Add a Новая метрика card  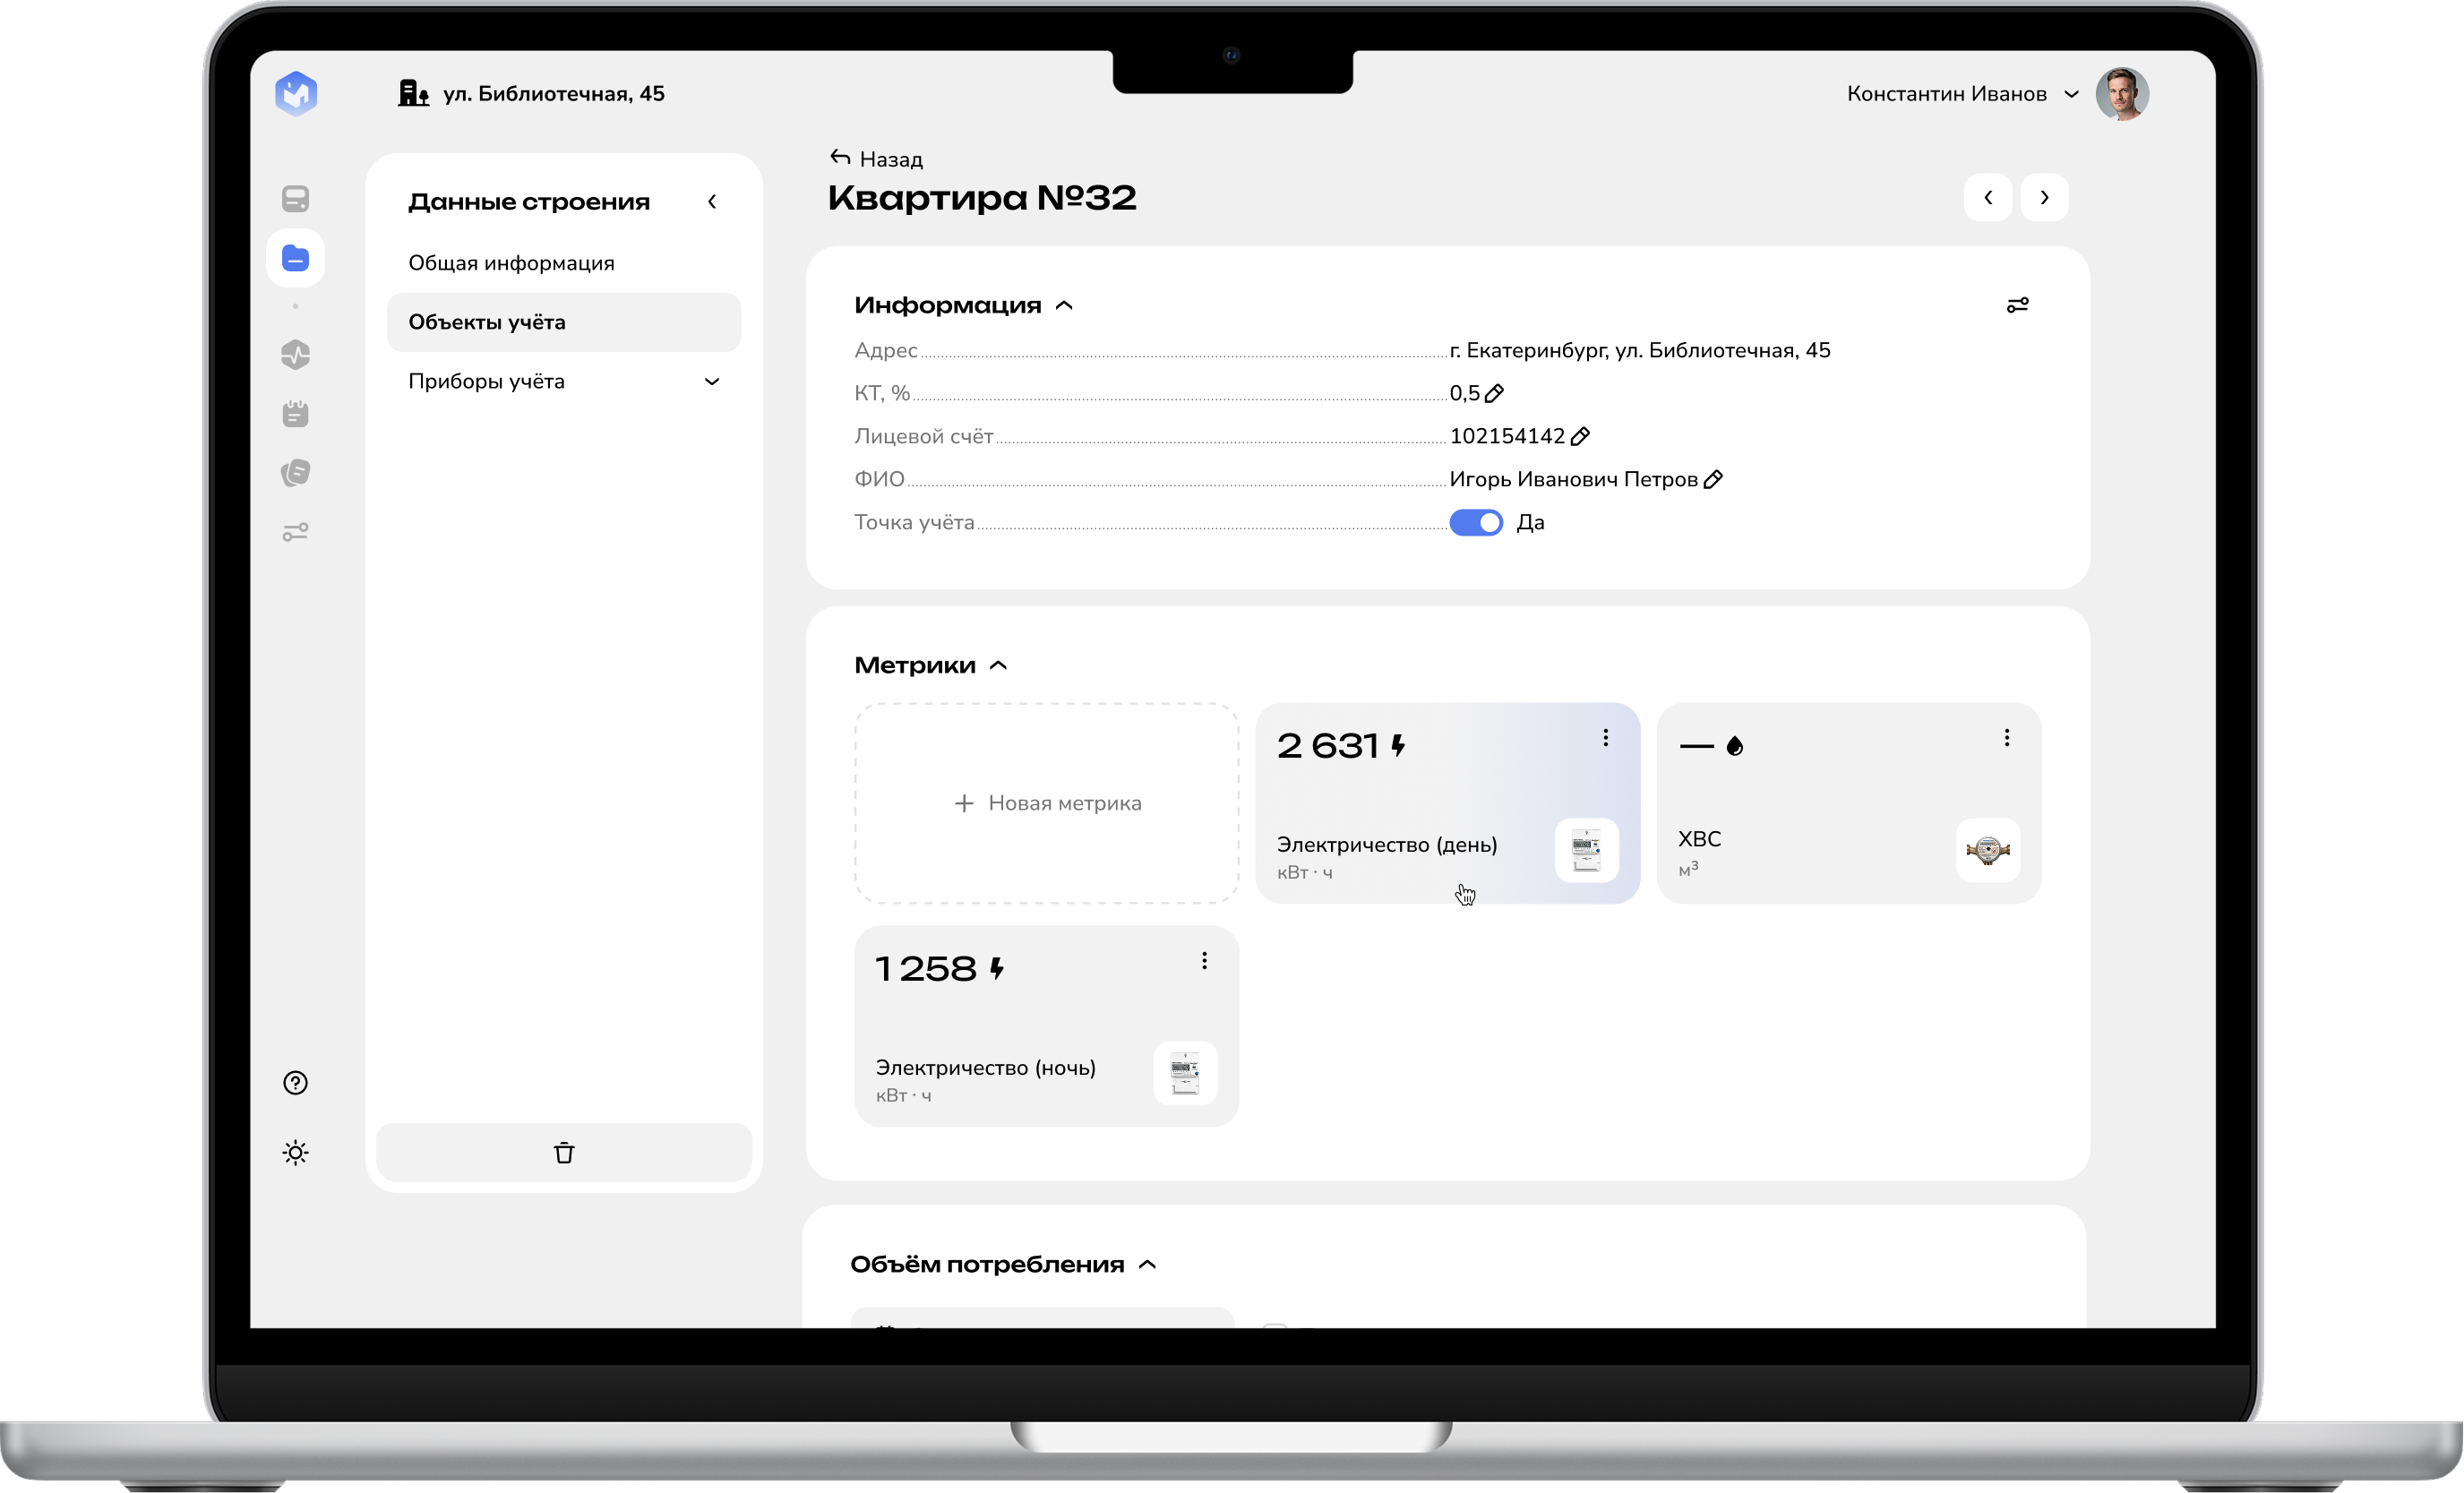[x=1046, y=803]
